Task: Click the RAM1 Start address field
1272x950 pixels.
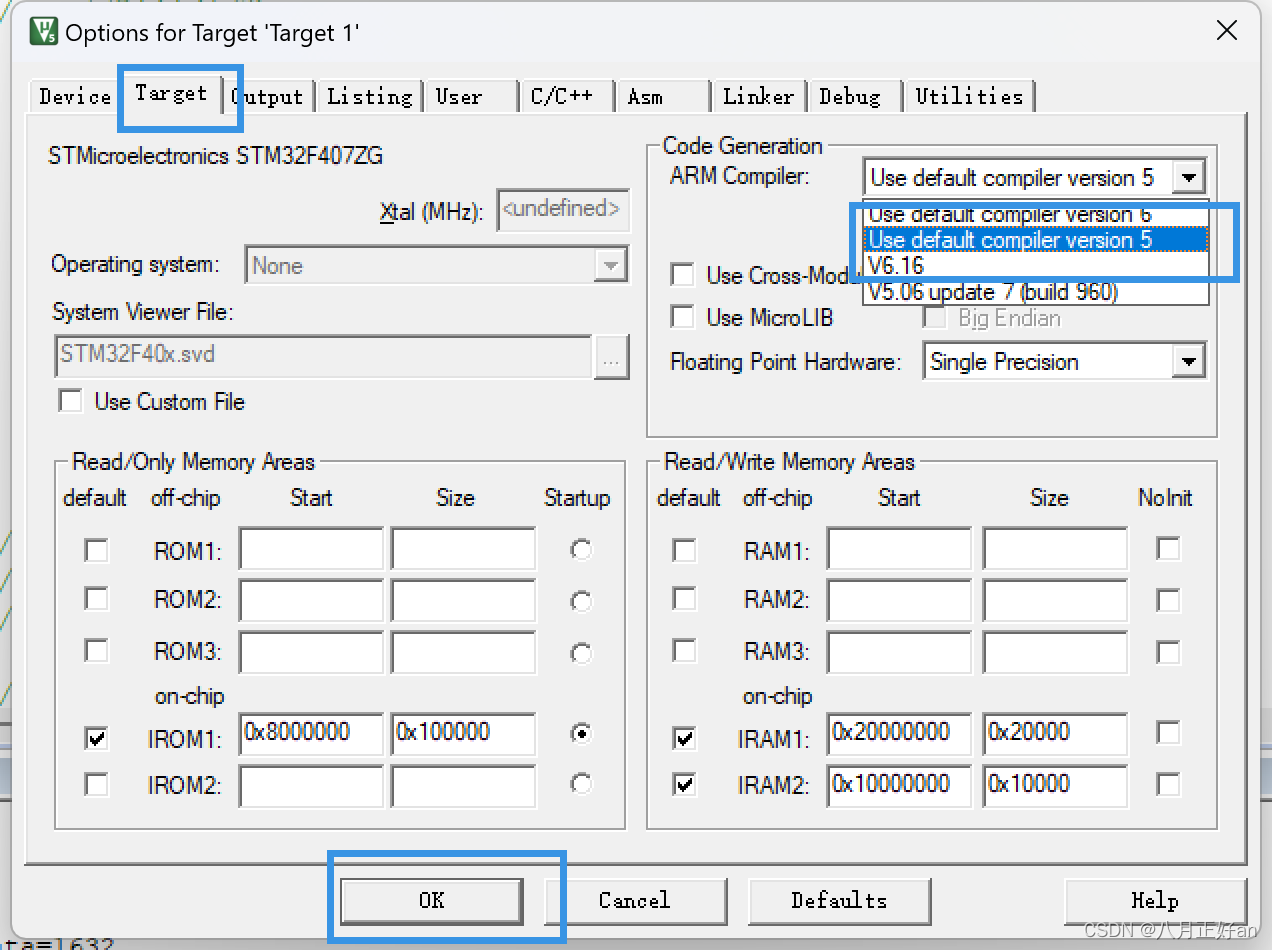Action: 899,549
